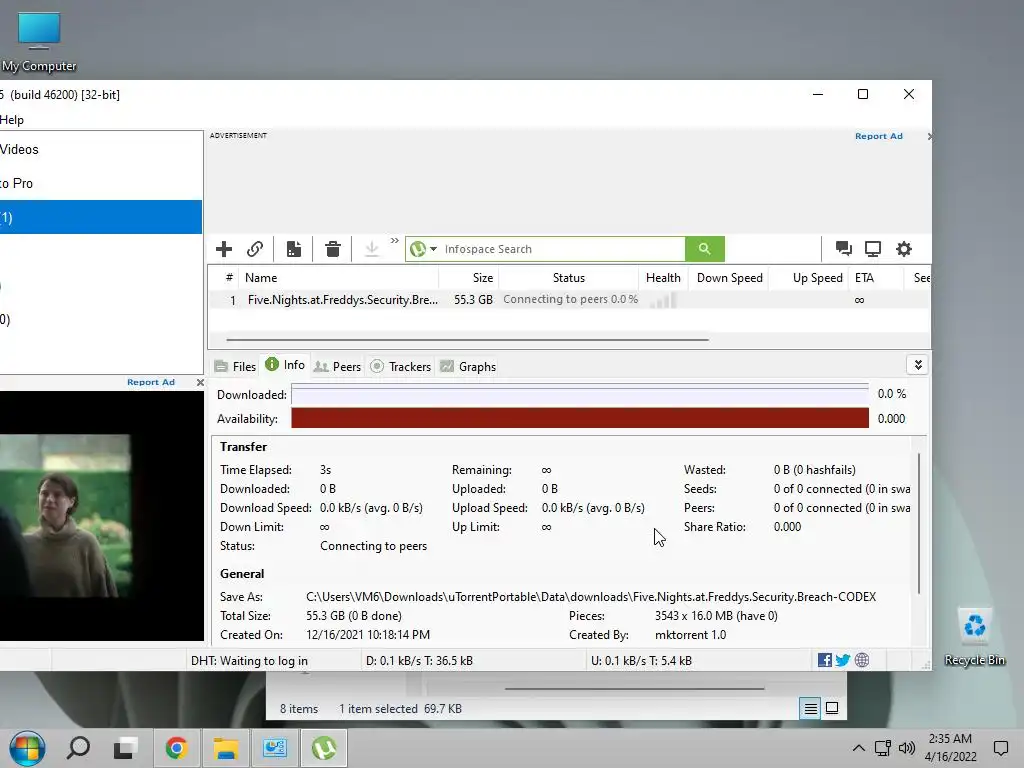The height and width of the screenshot is (768, 1024).
Task: Click the Remove Torrent trash icon
Action: (x=333, y=249)
